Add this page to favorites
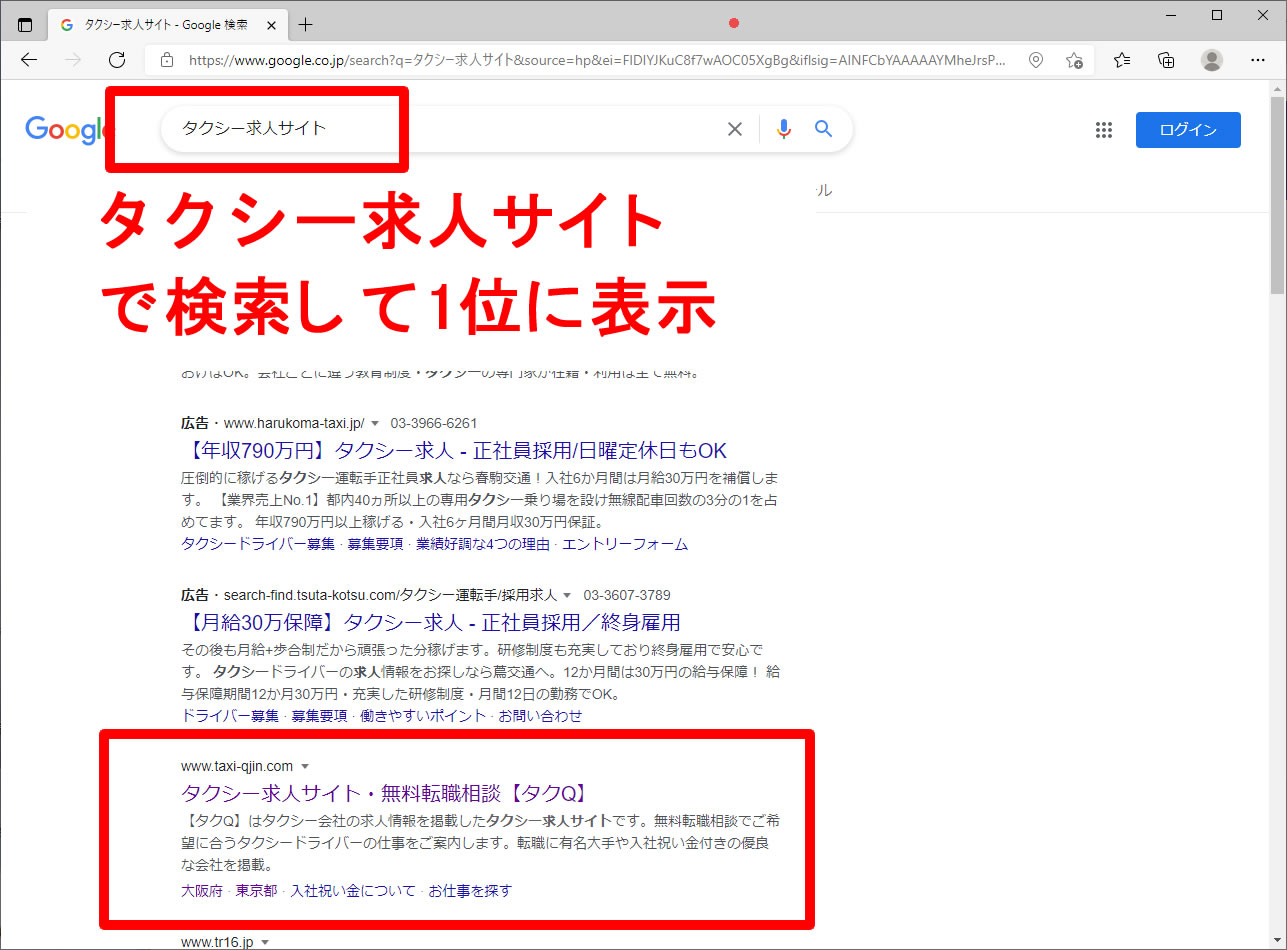Viewport: 1287px width, 950px height. click(1074, 60)
